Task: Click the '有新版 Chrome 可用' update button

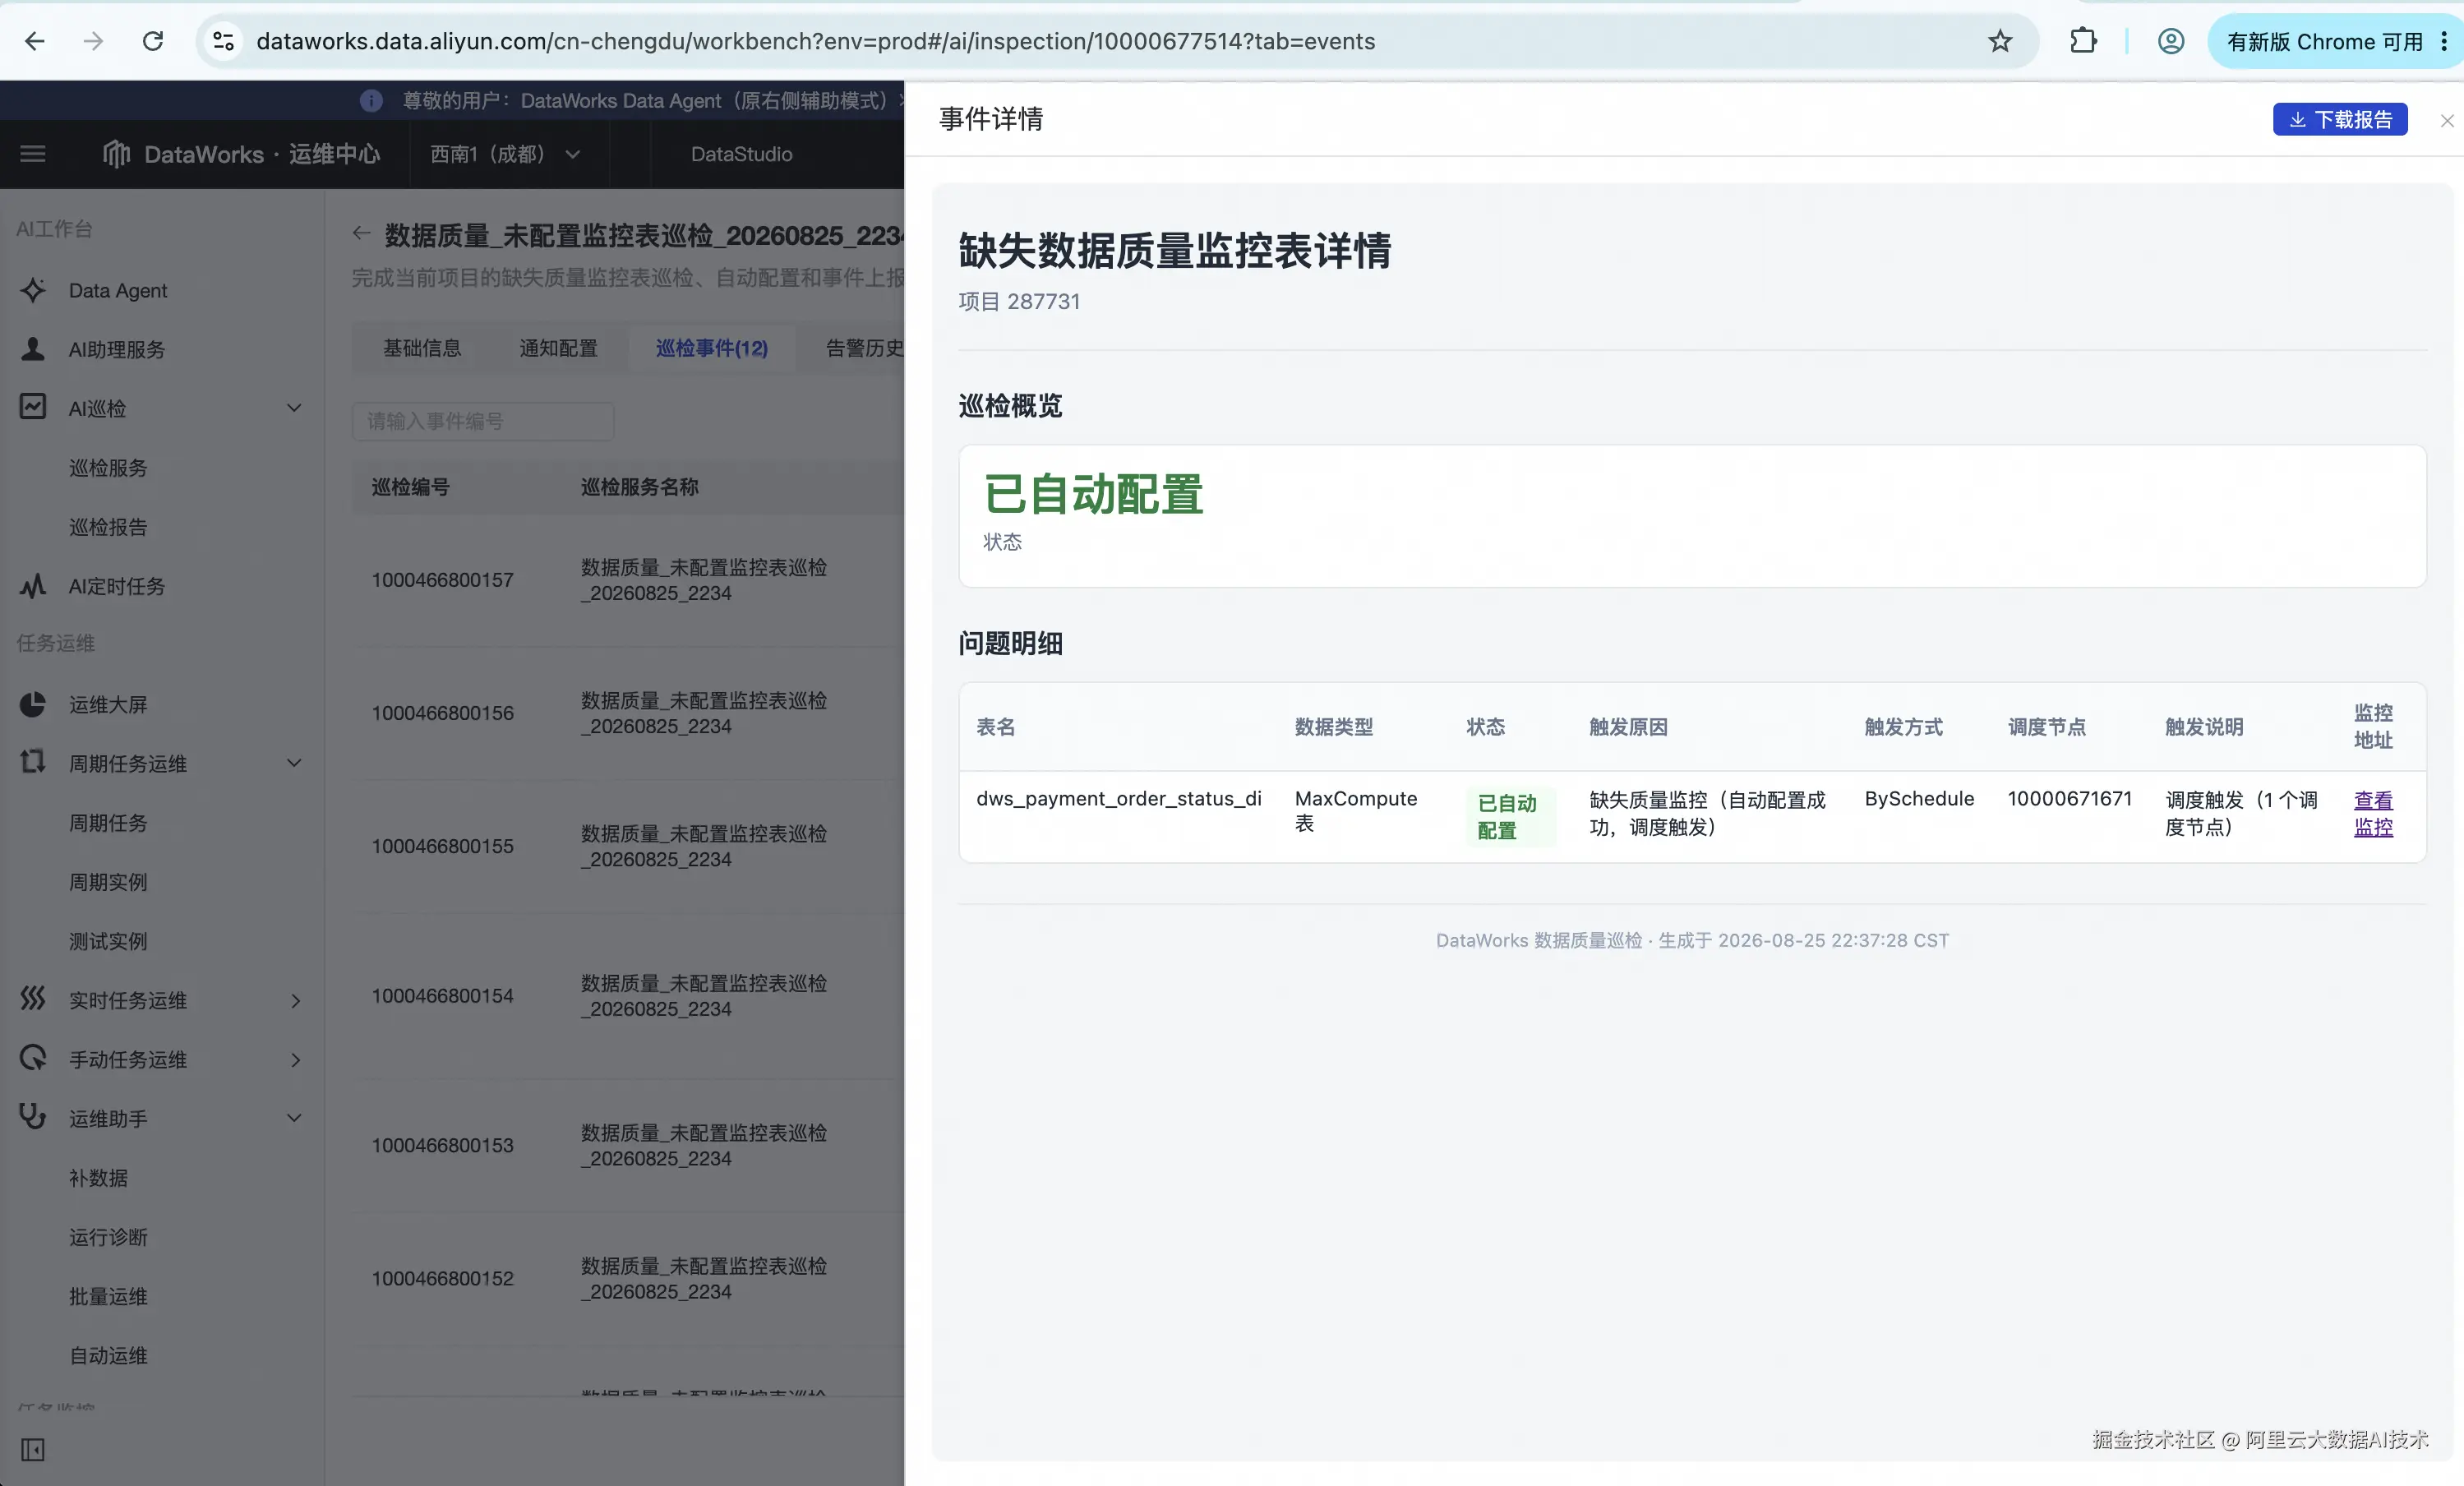Action: click(2324, 41)
